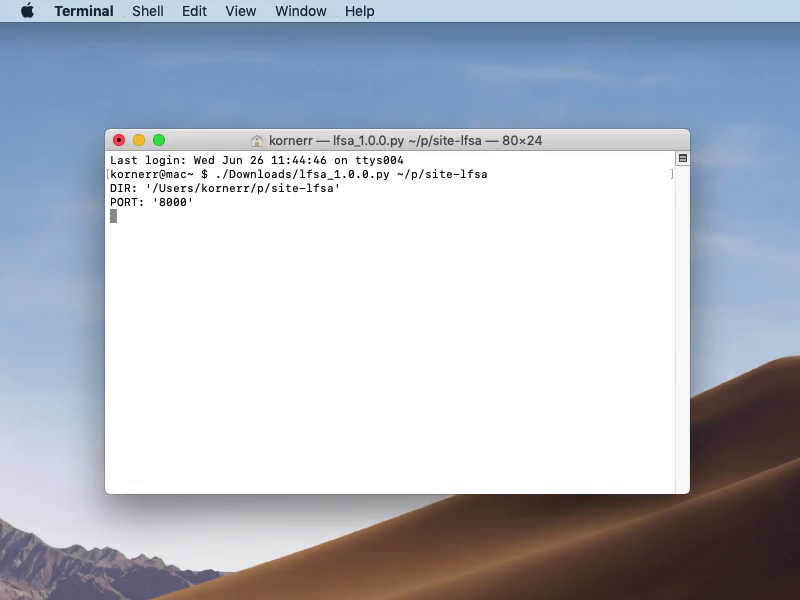Click the PORT '8000' output line

pyautogui.click(x=151, y=202)
